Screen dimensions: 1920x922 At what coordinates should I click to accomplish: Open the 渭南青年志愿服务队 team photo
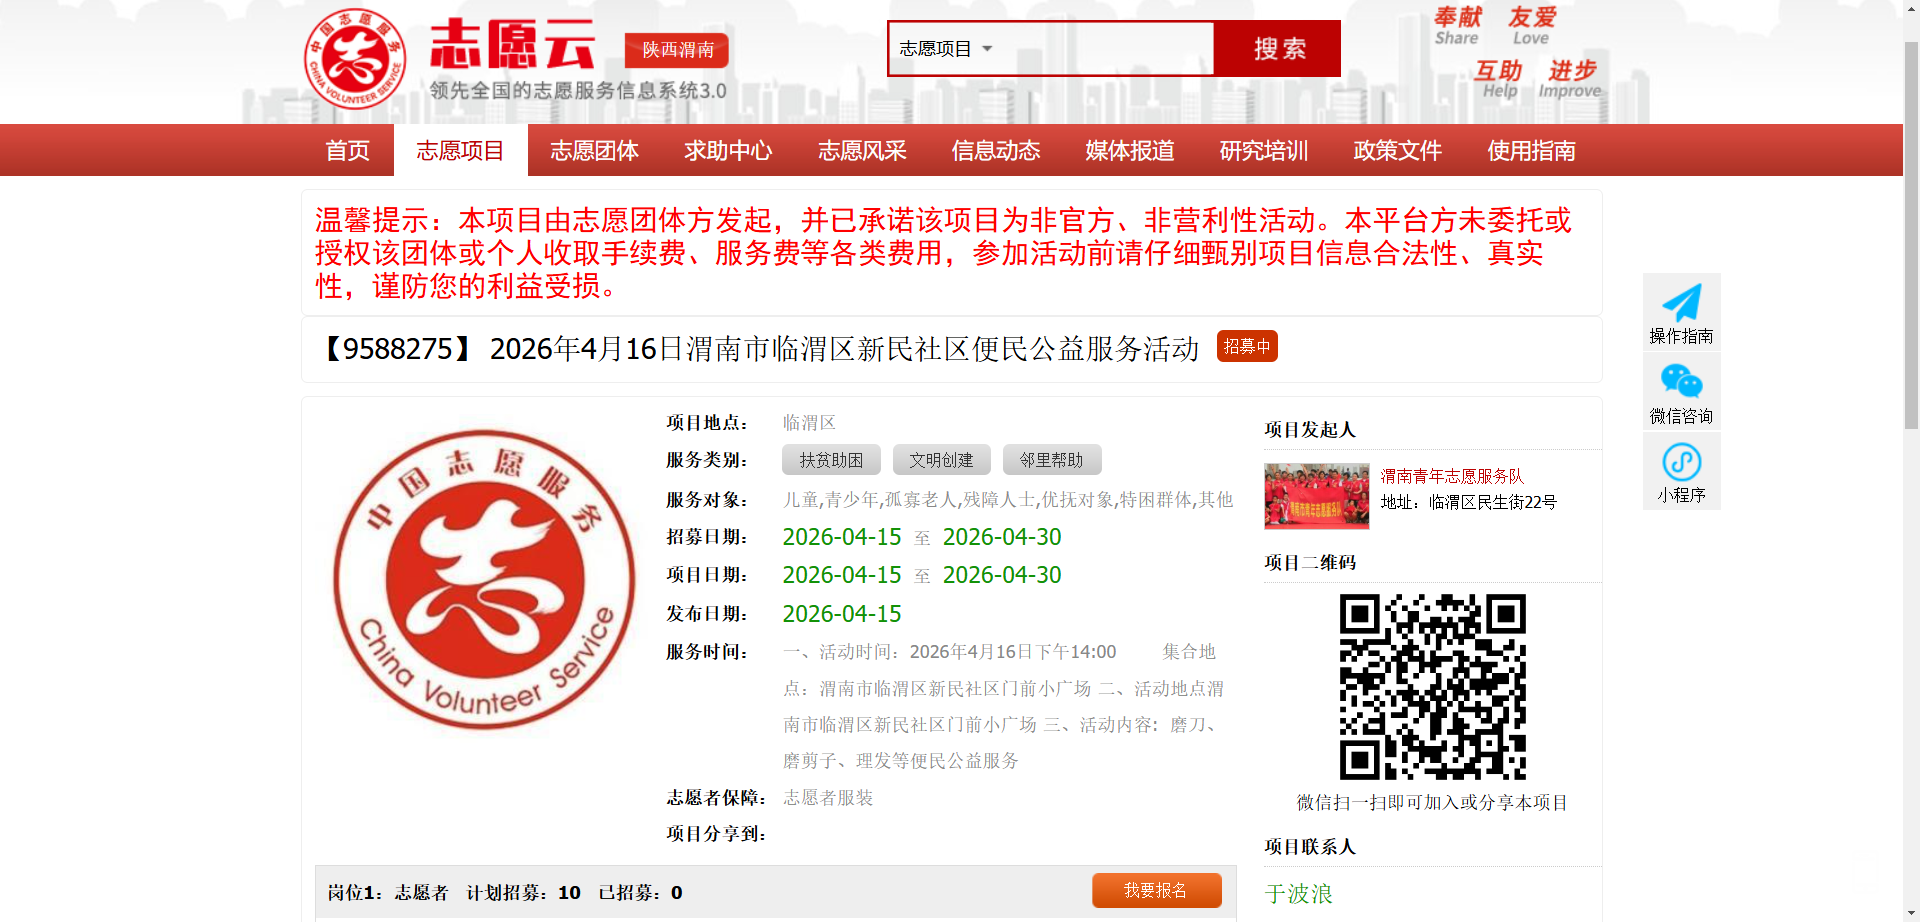coord(1316,495)
